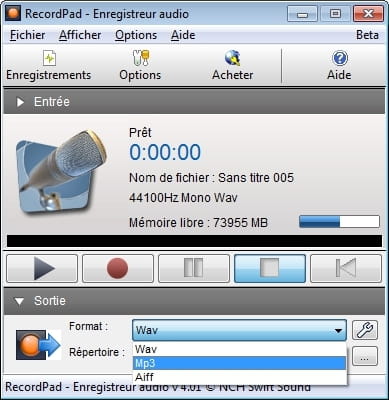389x400 pixels.
Task: Close the RecordPad window
Action: point(368,14)
